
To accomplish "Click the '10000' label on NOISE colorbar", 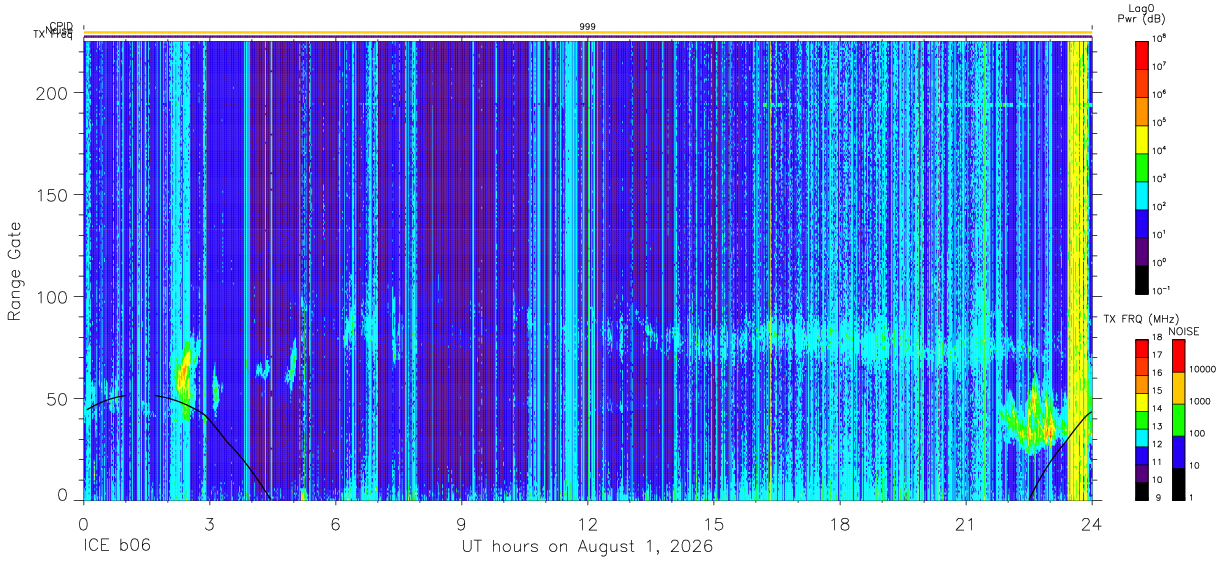I will (1201, 371).
